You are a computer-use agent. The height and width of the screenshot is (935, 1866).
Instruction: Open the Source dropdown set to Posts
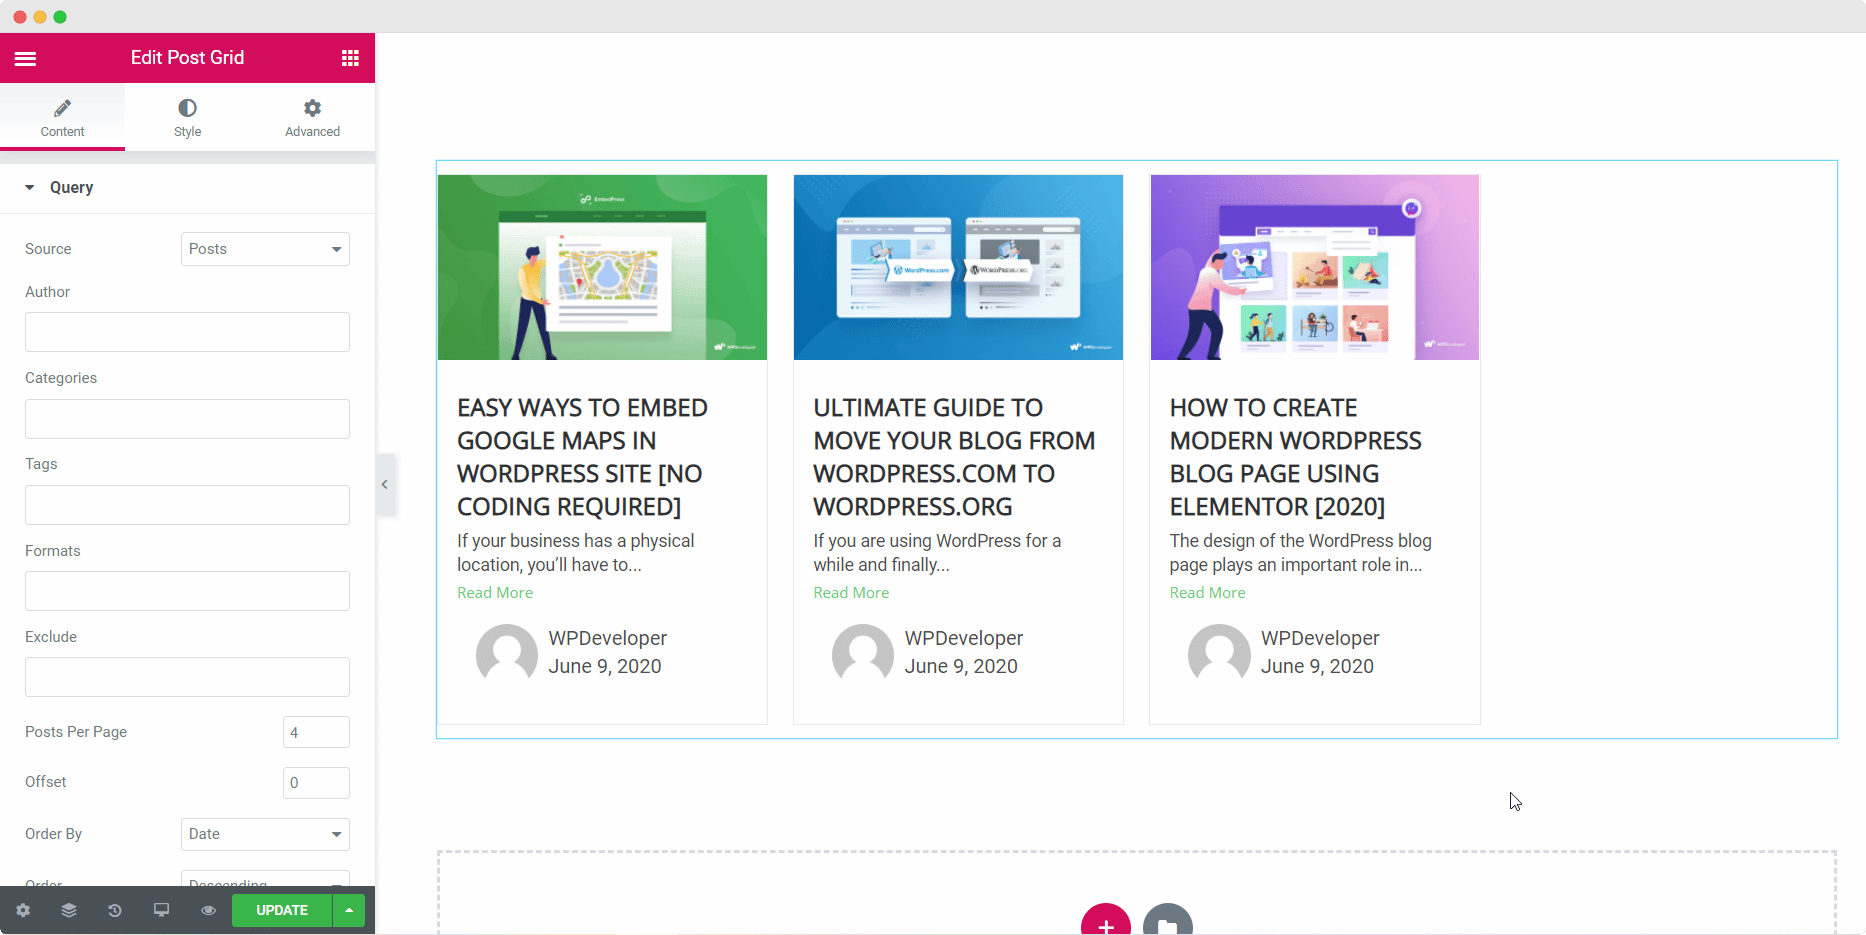click(265, 249)
